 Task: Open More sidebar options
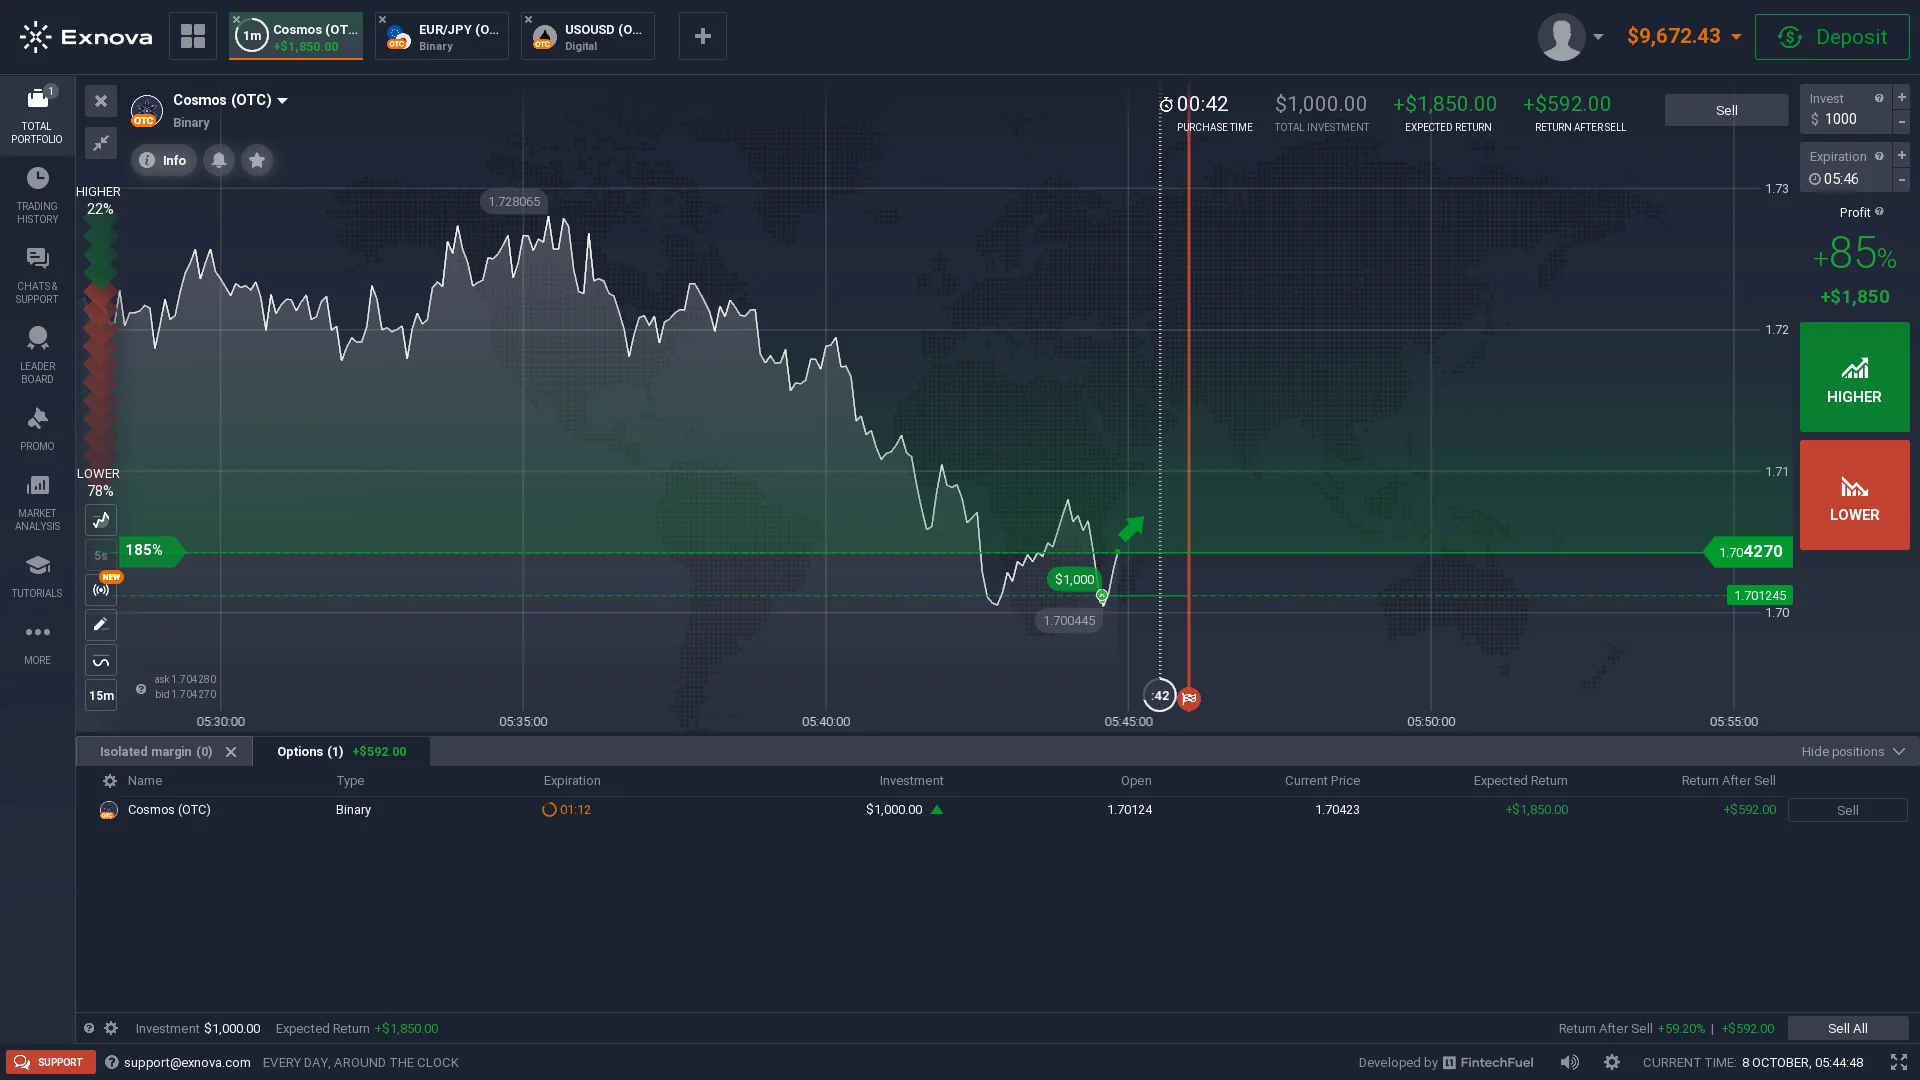coord(37,642)
